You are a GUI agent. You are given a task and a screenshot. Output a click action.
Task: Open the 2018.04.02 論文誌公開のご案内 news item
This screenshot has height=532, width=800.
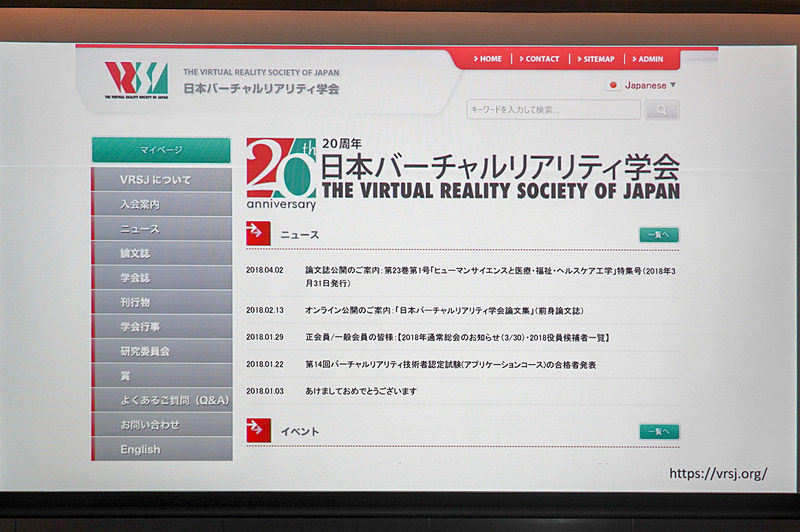(490, 276)
